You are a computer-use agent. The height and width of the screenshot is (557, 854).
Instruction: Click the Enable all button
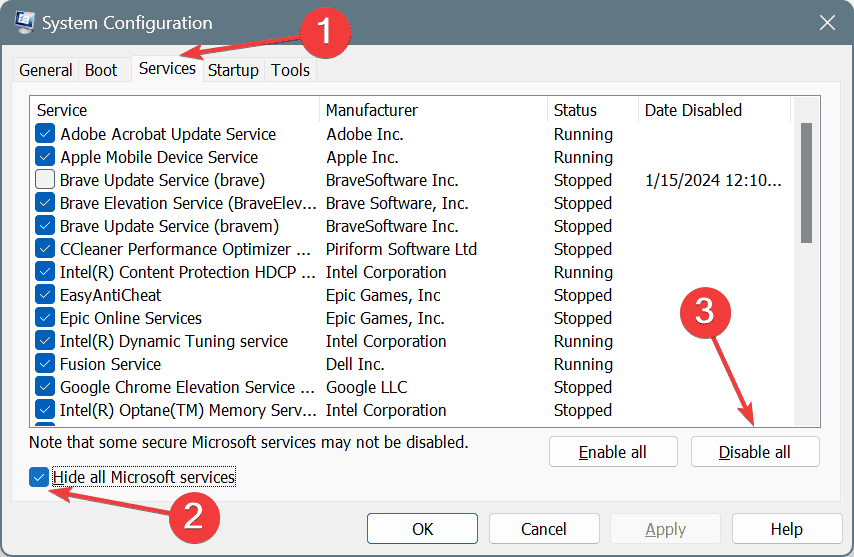pyautogui.click(x=613, y=452)
